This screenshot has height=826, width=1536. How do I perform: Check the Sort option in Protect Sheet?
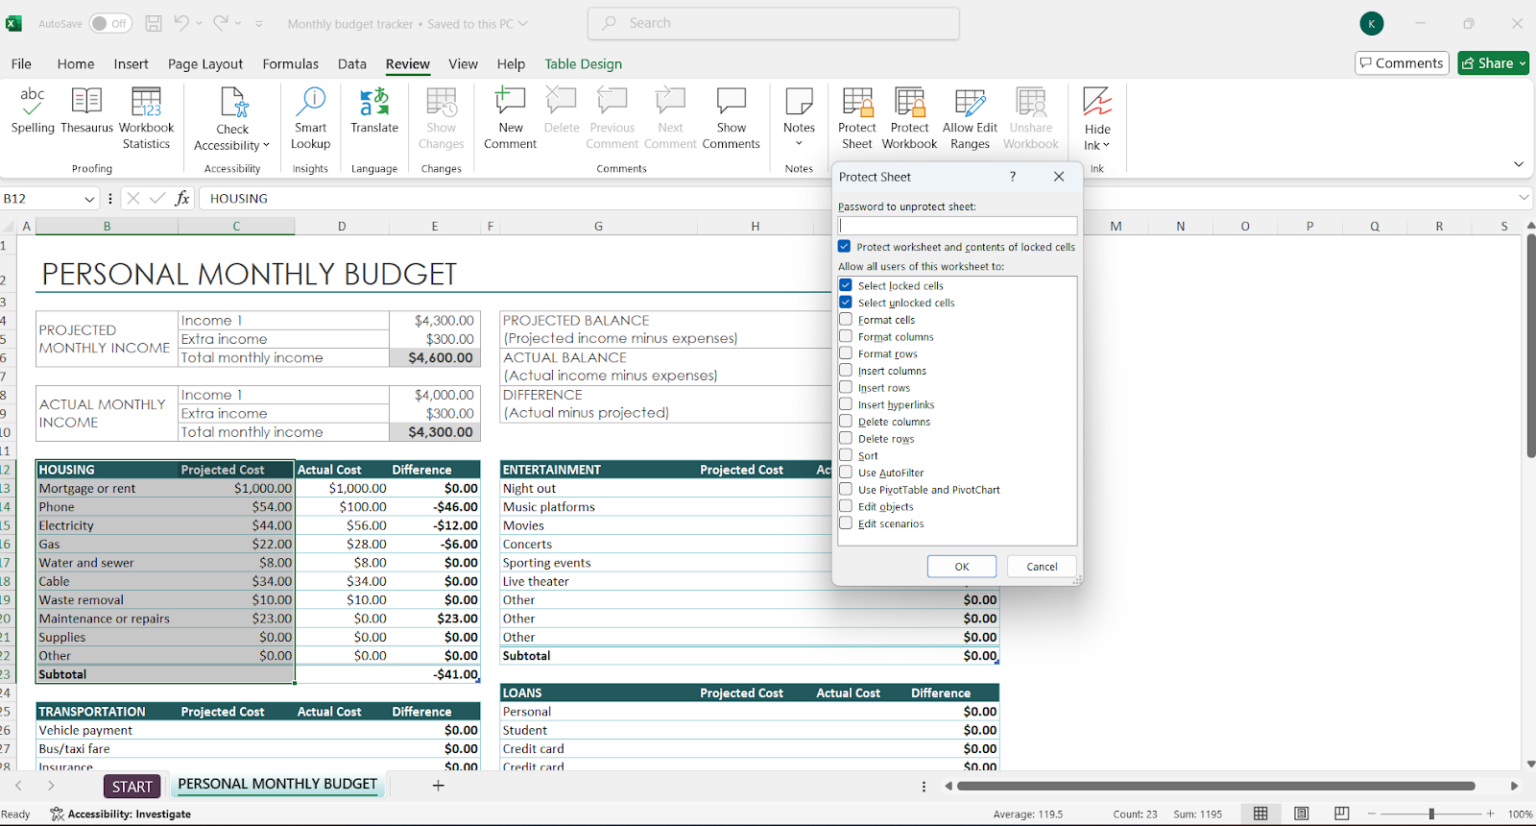(845, 455)
